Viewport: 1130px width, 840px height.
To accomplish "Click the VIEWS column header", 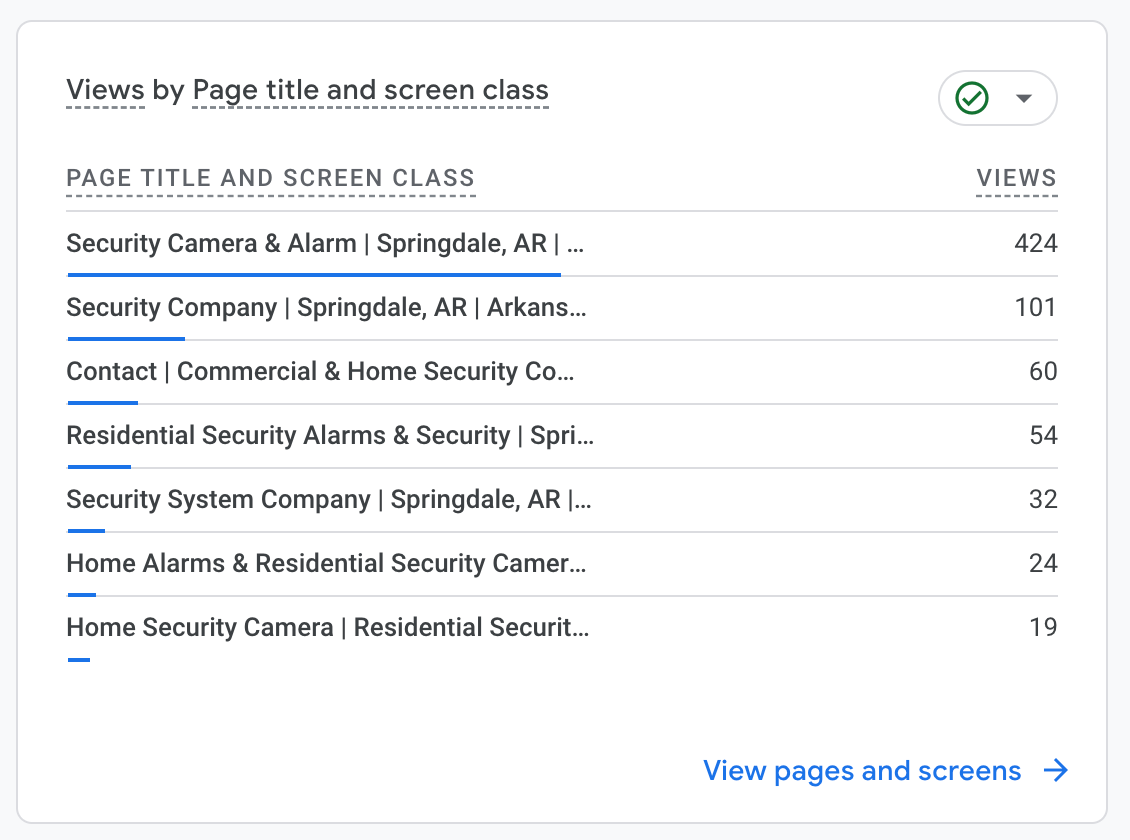I will (1016, 179).
